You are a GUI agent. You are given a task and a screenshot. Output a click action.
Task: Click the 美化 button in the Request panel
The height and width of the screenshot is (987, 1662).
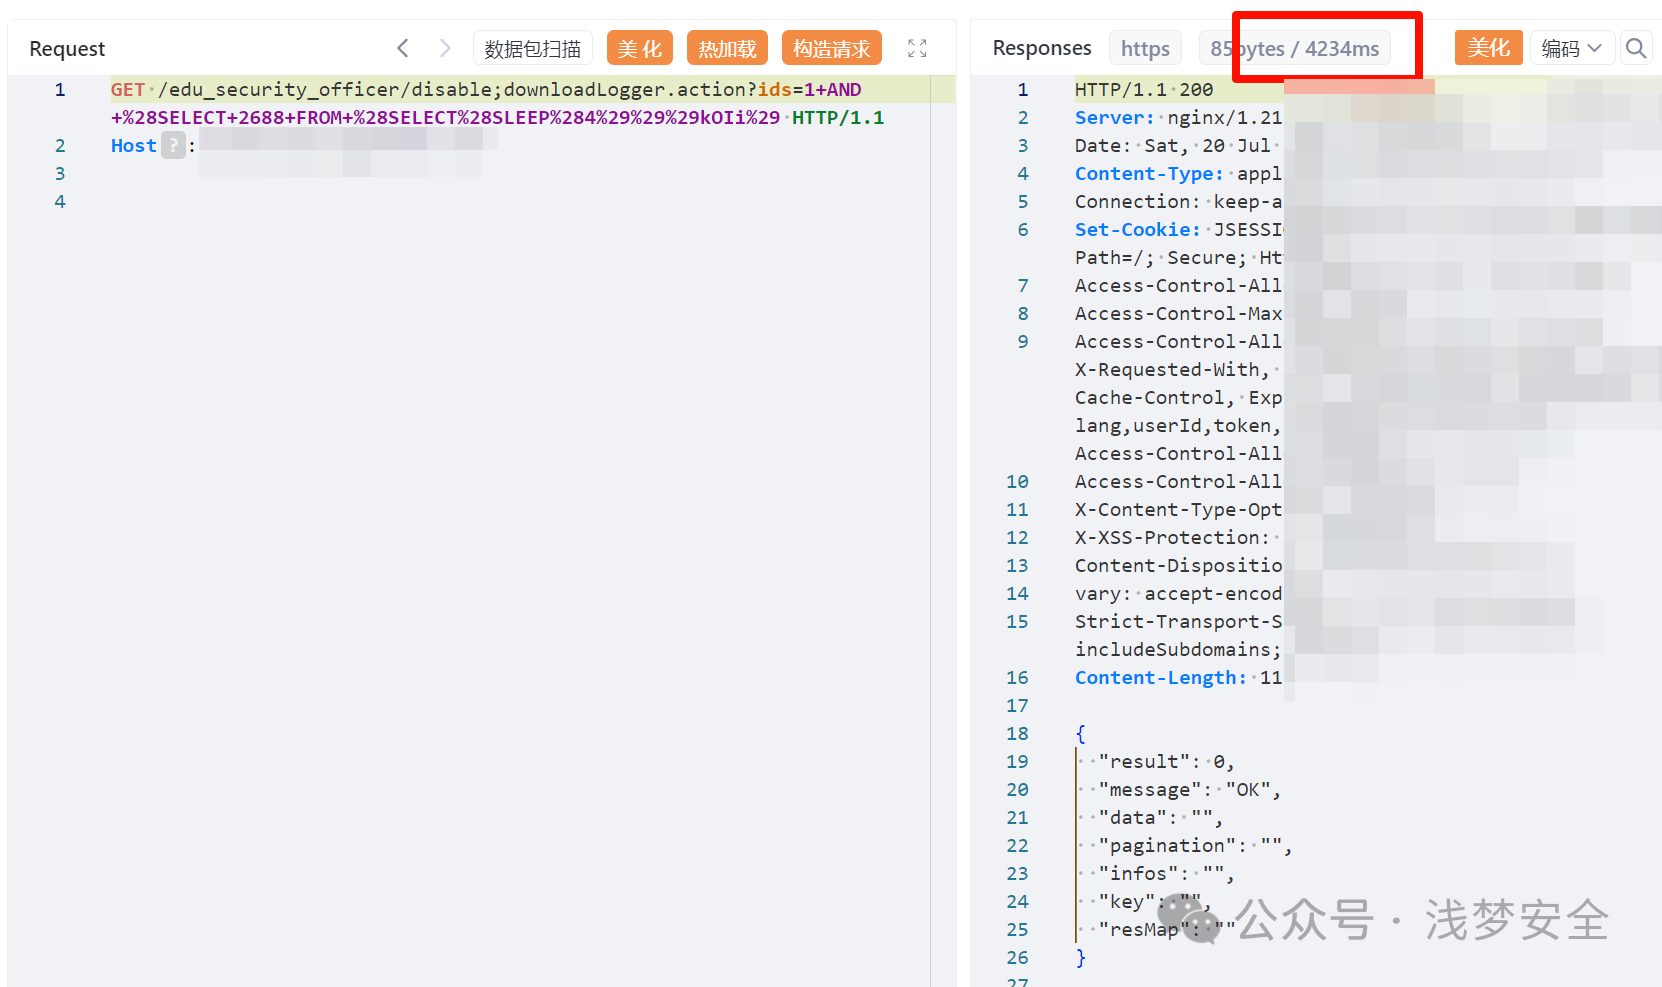tap(640, 48)
